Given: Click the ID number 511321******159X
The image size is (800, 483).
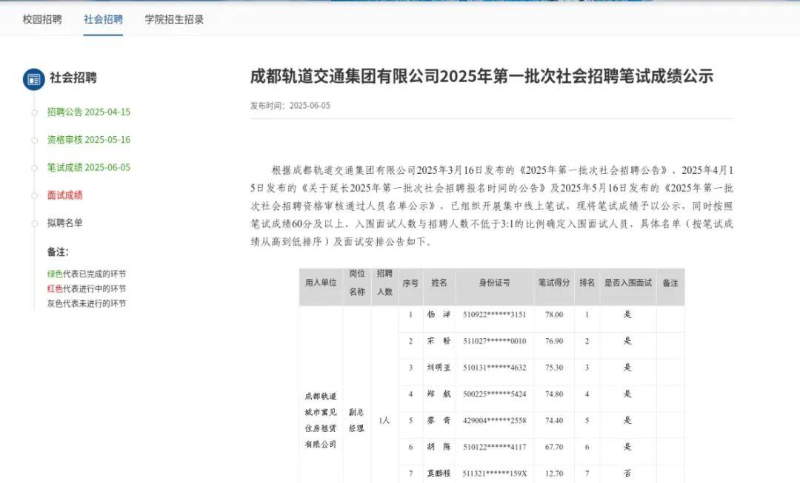Looking at the screenshot, I should (494, 474).
